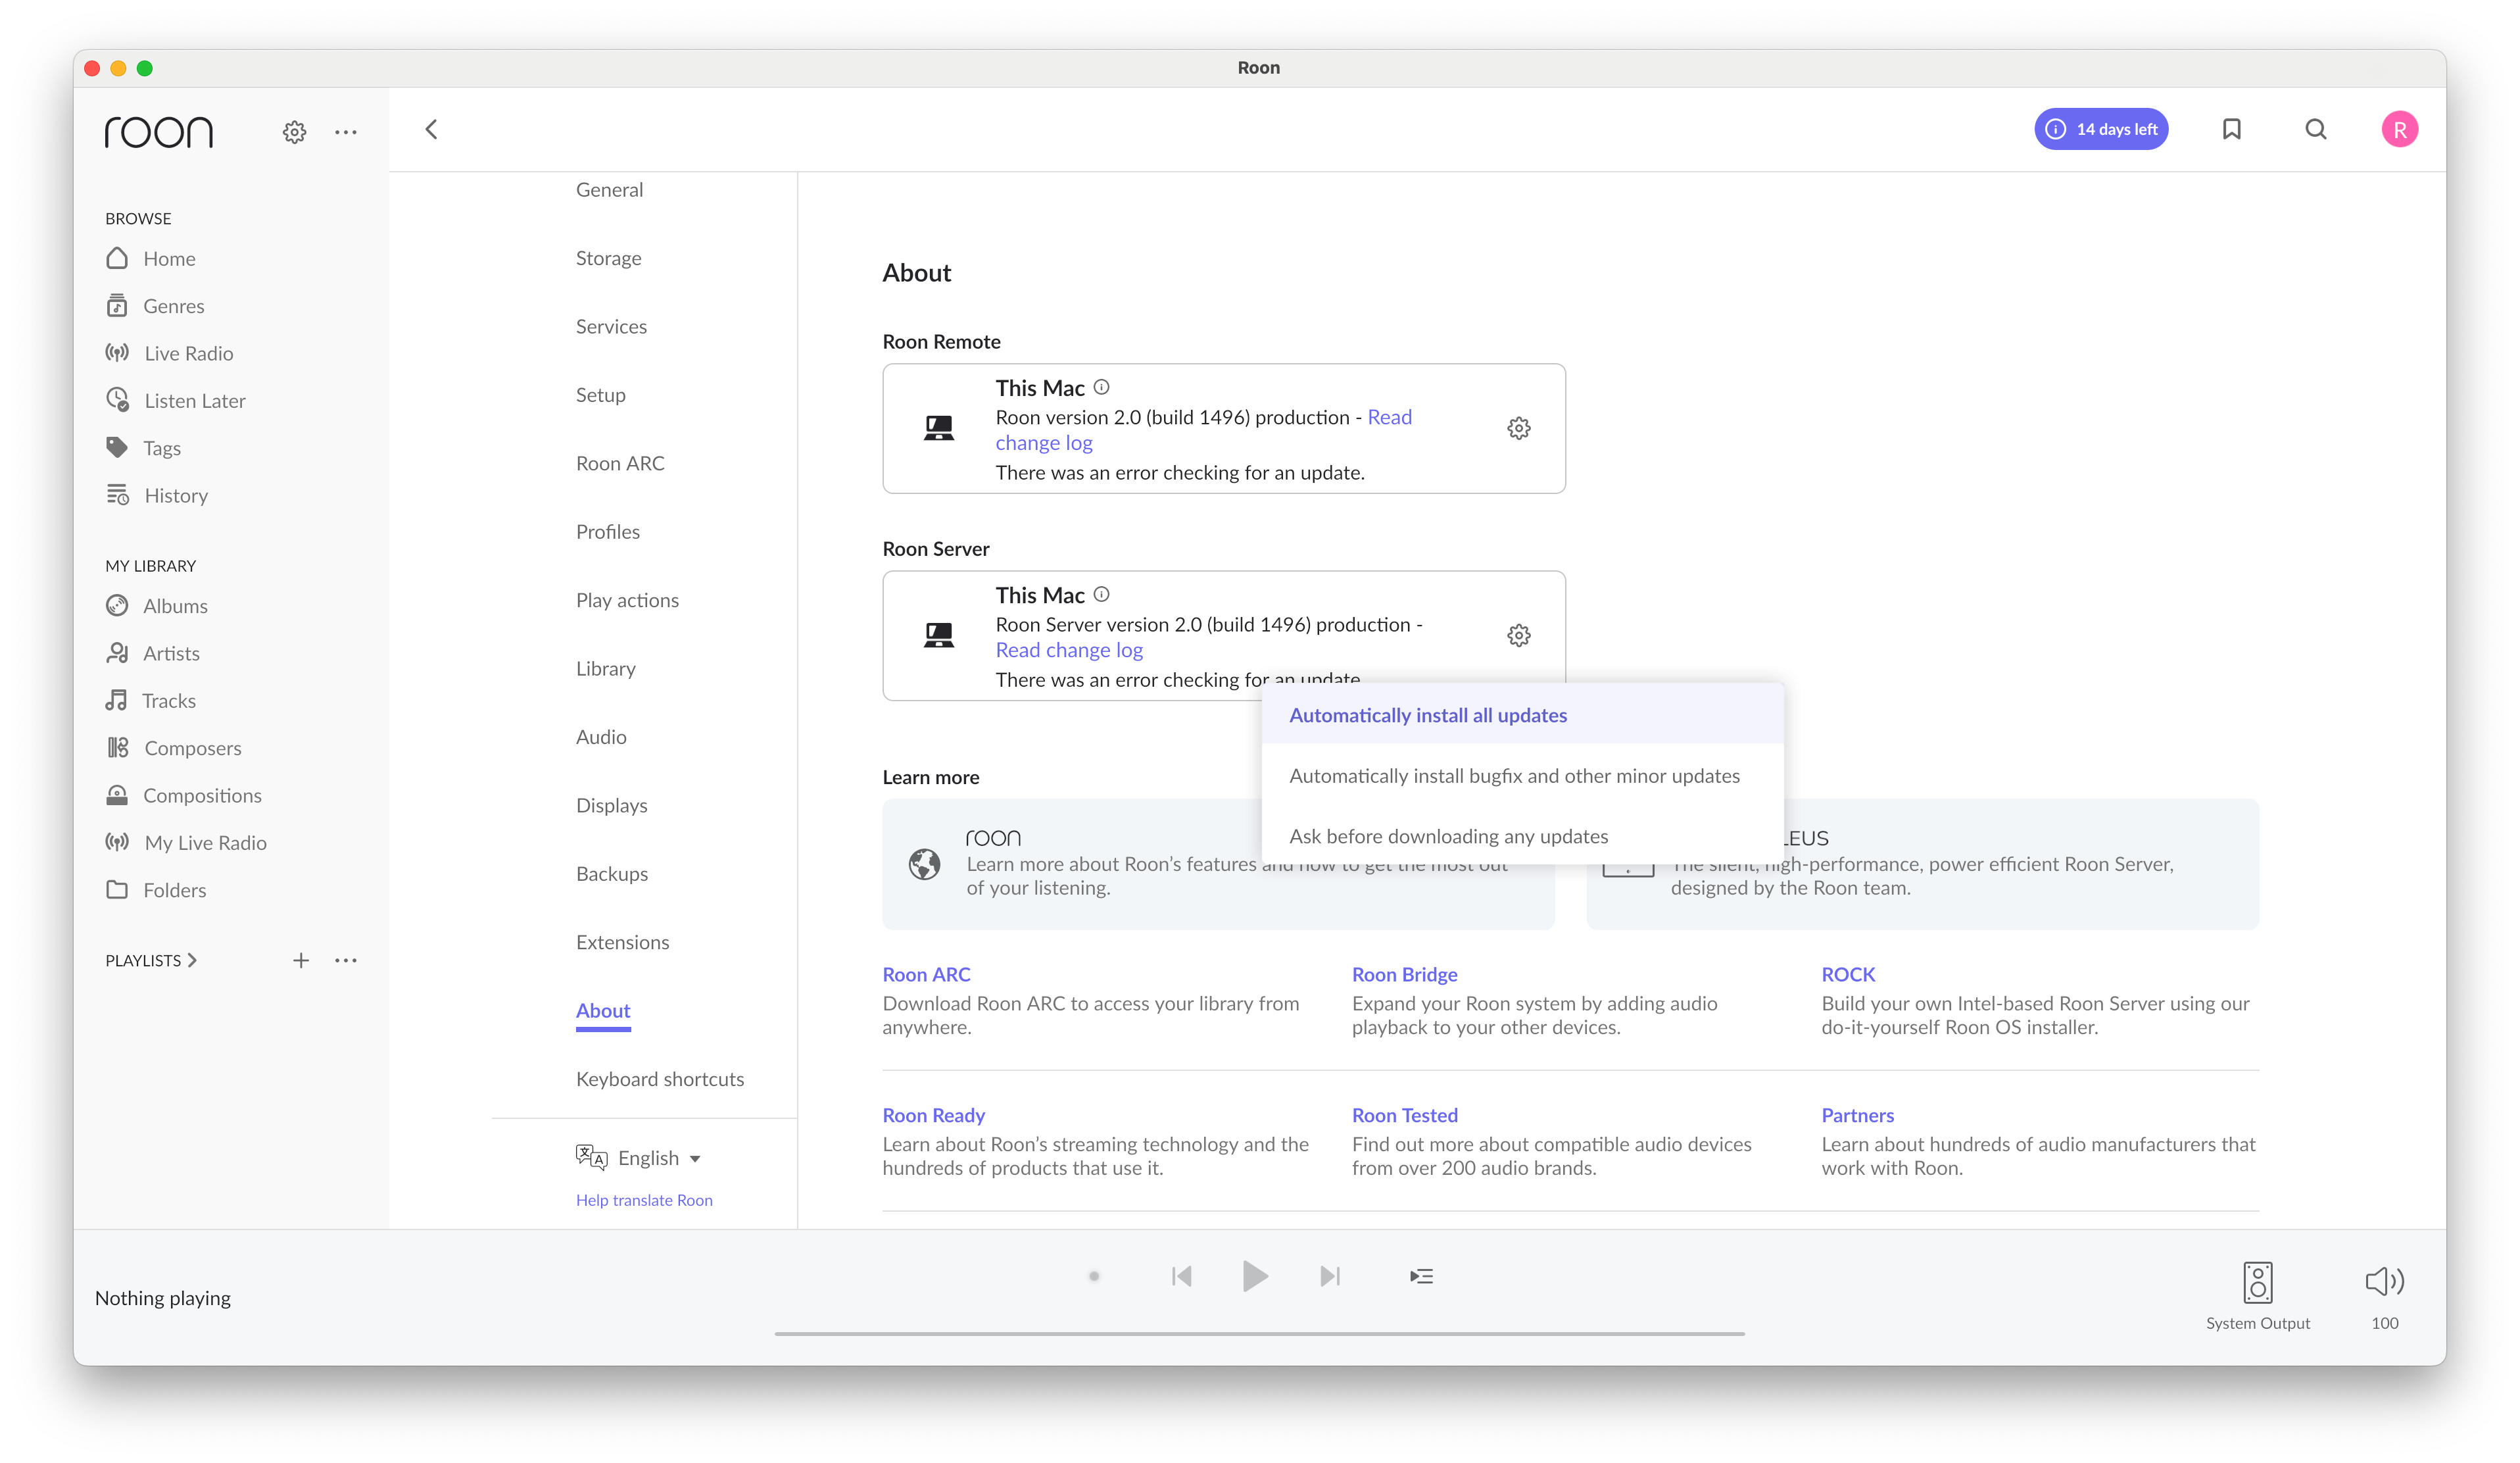2520x1463 pixels.
Task: Open Home in the sidebar
Action: point(150,259)
